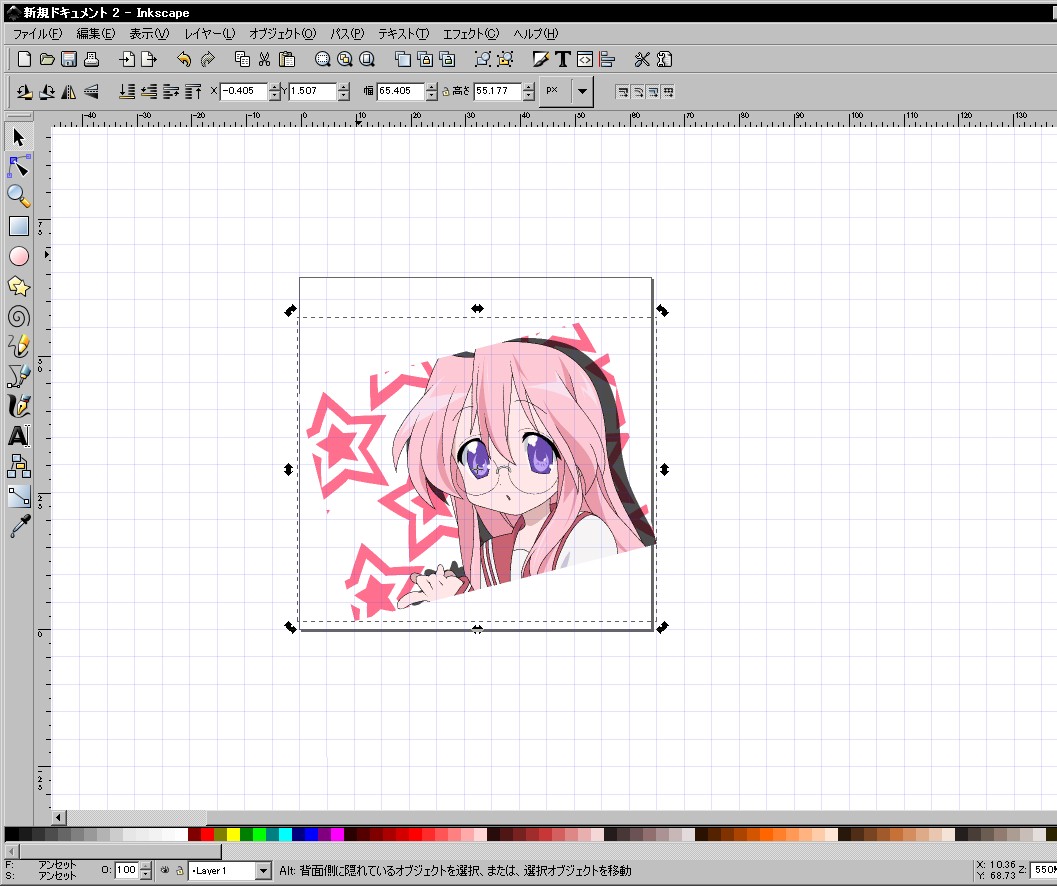Open the XML editor icon
The height and width of the screenshot is (886, 1057).
[585, 59]
